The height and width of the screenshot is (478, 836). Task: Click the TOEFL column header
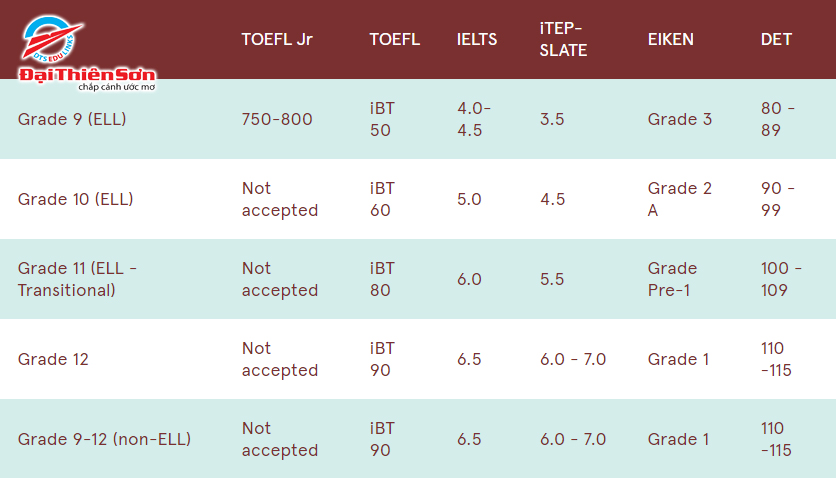(394, 40)
